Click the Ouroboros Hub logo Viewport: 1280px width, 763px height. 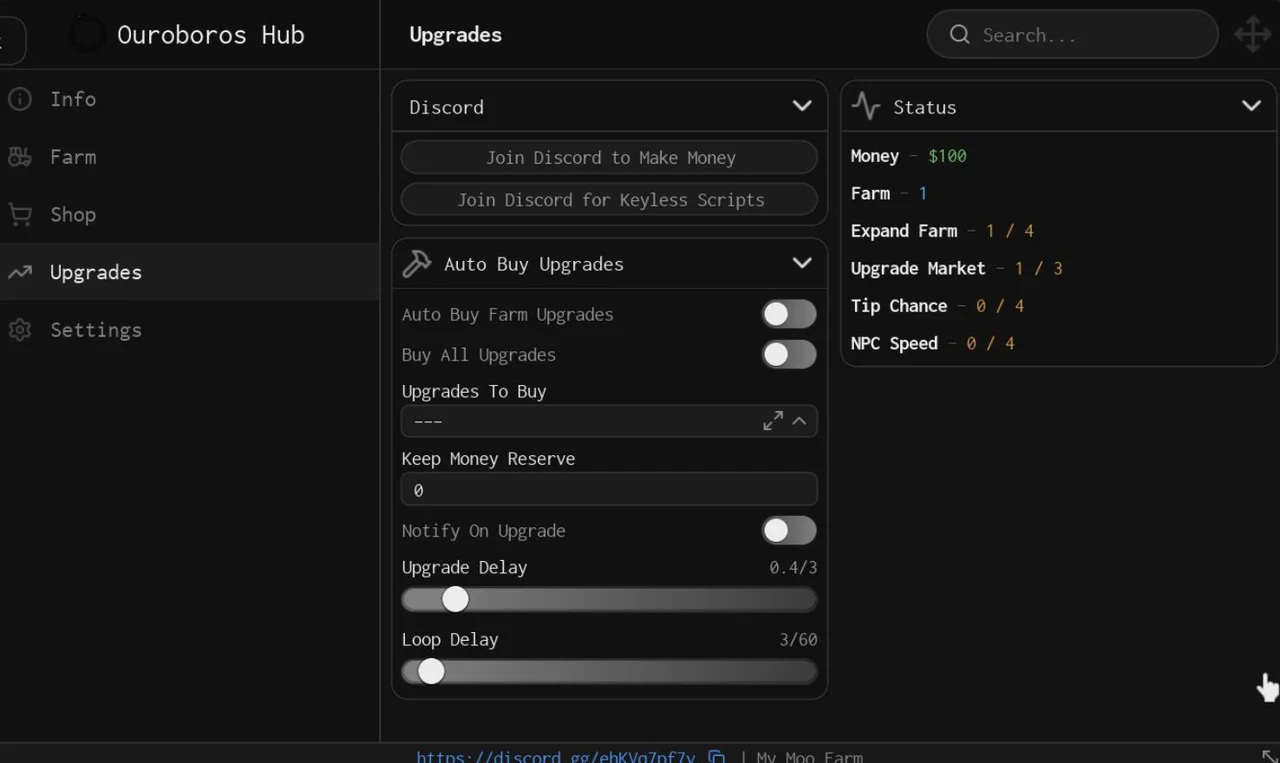pyautogui.click(x=86, y=35)
